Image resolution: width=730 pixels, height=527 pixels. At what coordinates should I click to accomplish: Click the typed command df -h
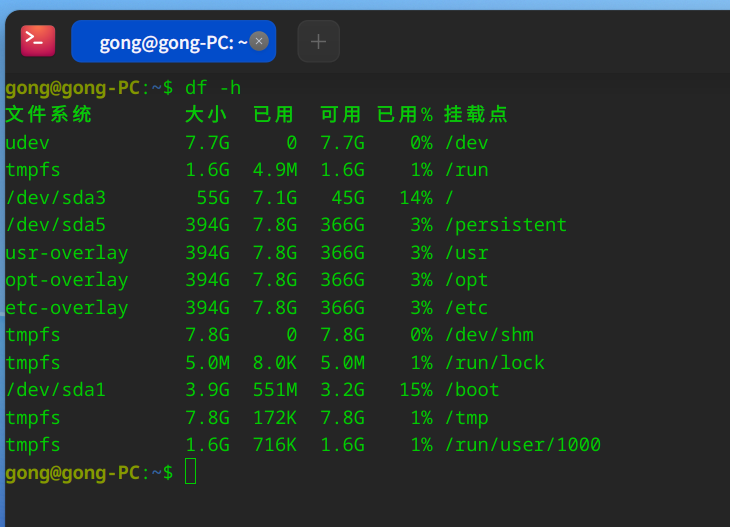click(x=213, y=88)
